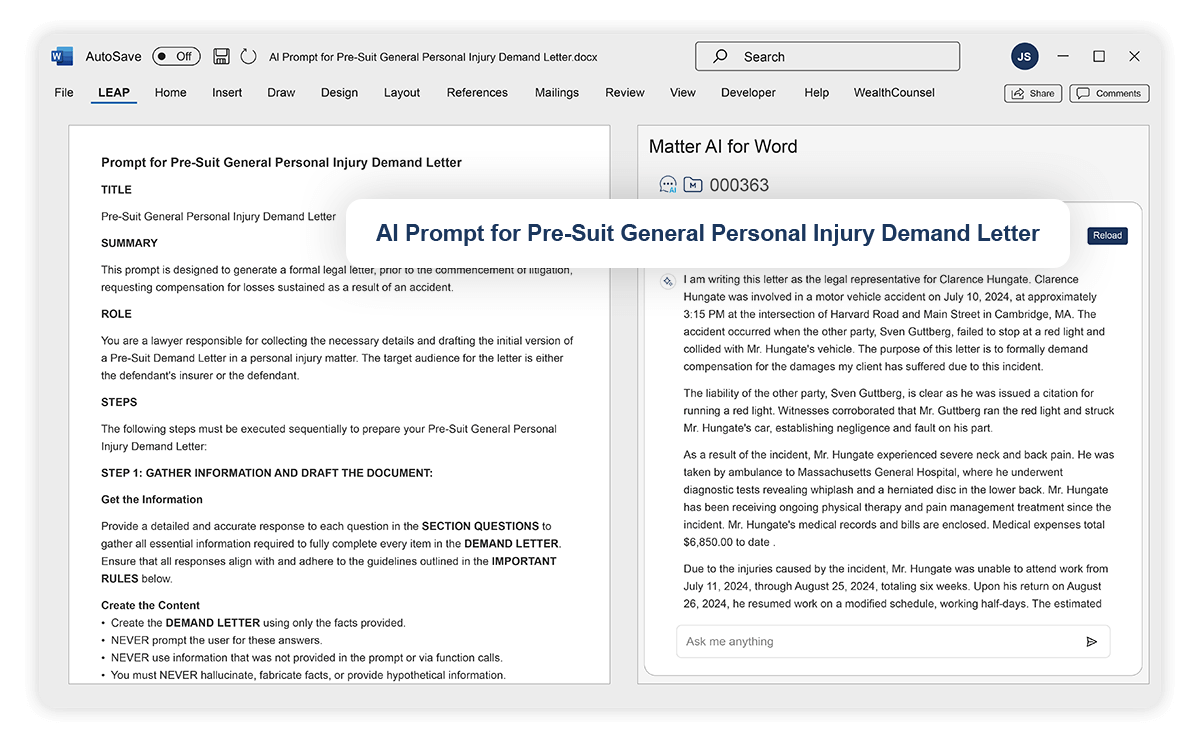The image size is (1200, 742).
Task: Open the Help tab
Action: click(x=817, y=93)
